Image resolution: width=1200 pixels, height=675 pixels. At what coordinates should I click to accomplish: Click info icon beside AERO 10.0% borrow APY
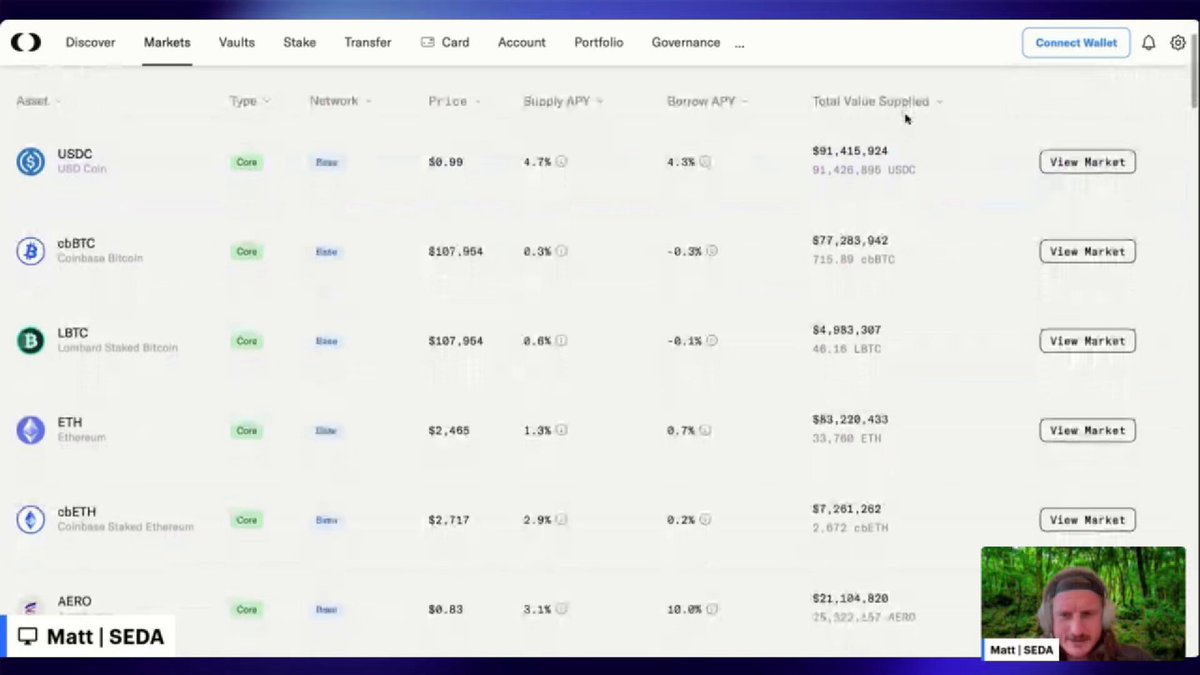(711, 609)
